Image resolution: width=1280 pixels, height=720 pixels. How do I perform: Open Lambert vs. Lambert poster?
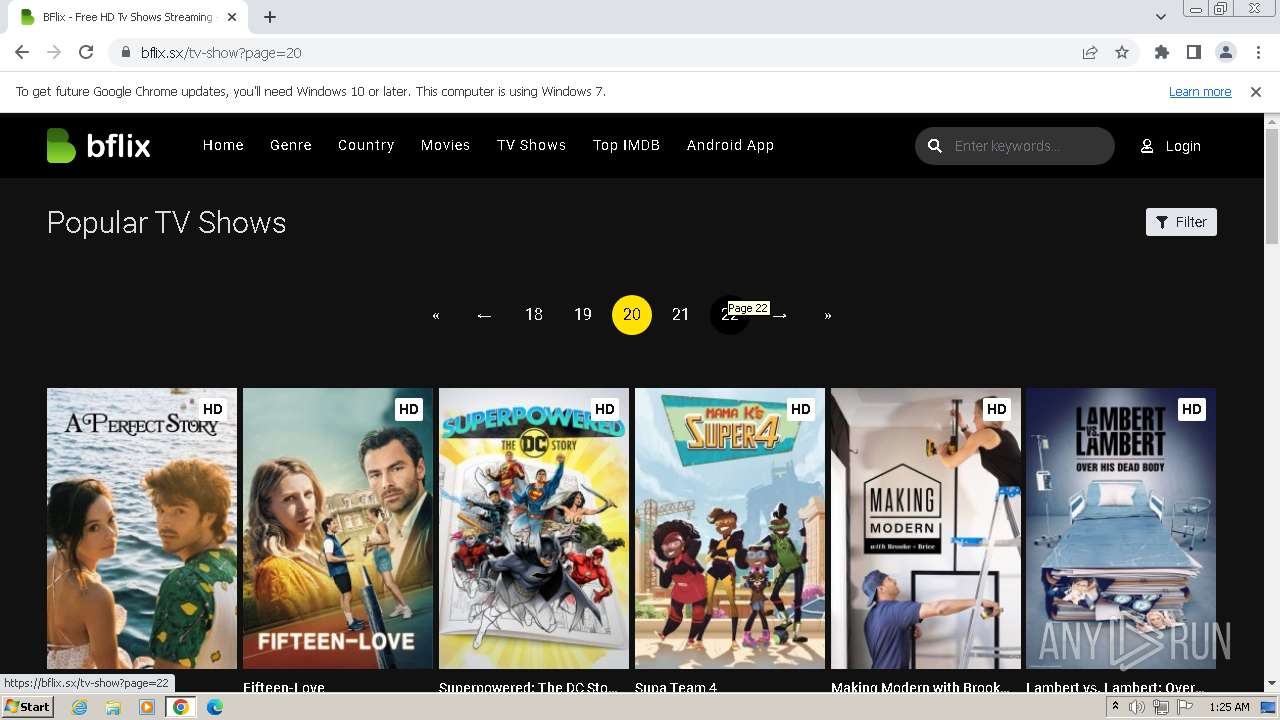click(1121, 528)
